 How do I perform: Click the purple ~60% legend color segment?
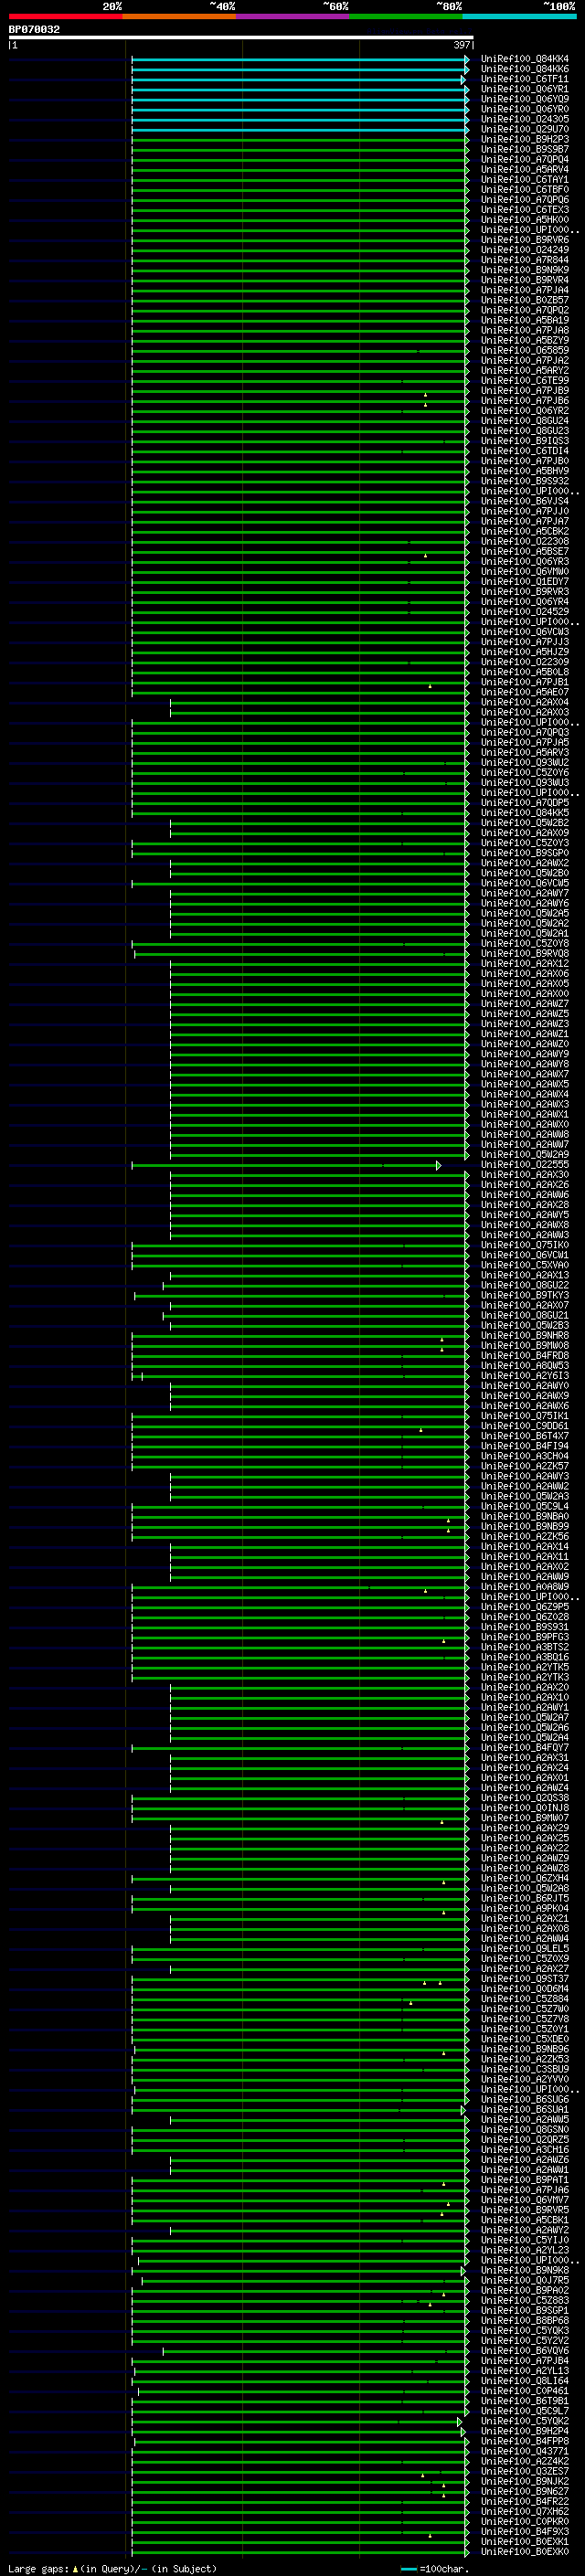(292, 16)
